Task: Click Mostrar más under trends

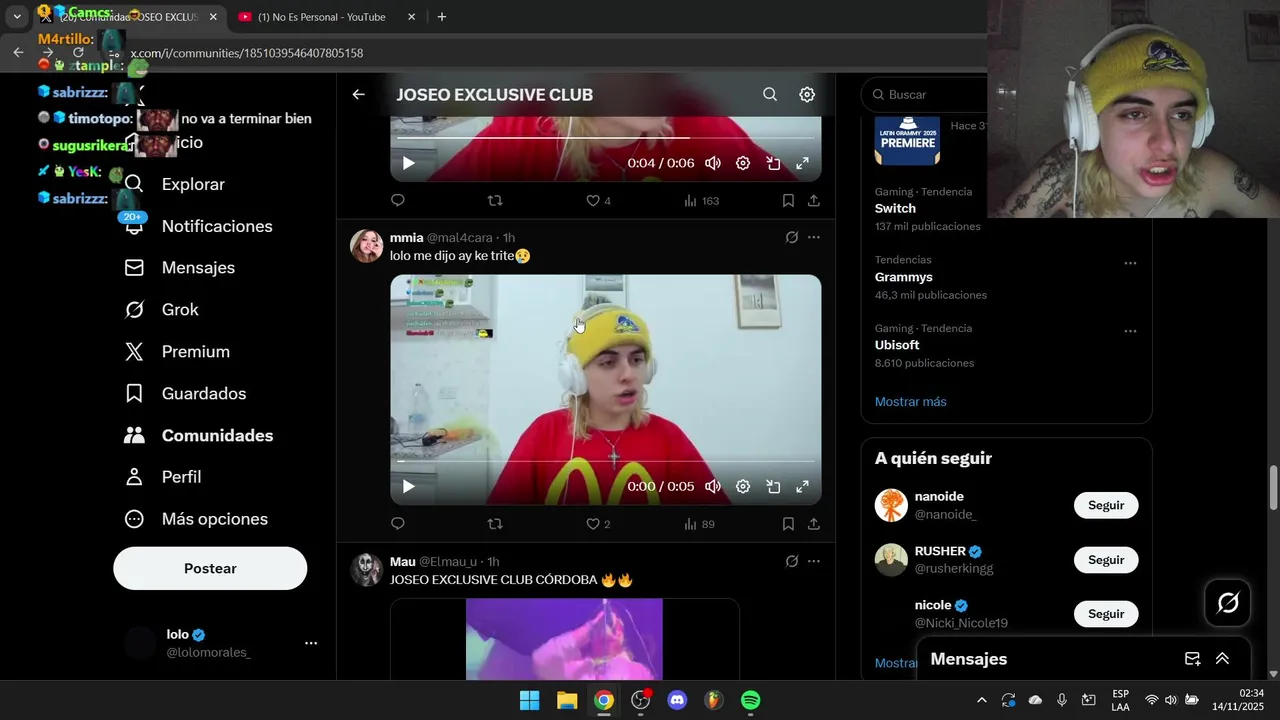Action: (910, 402)
